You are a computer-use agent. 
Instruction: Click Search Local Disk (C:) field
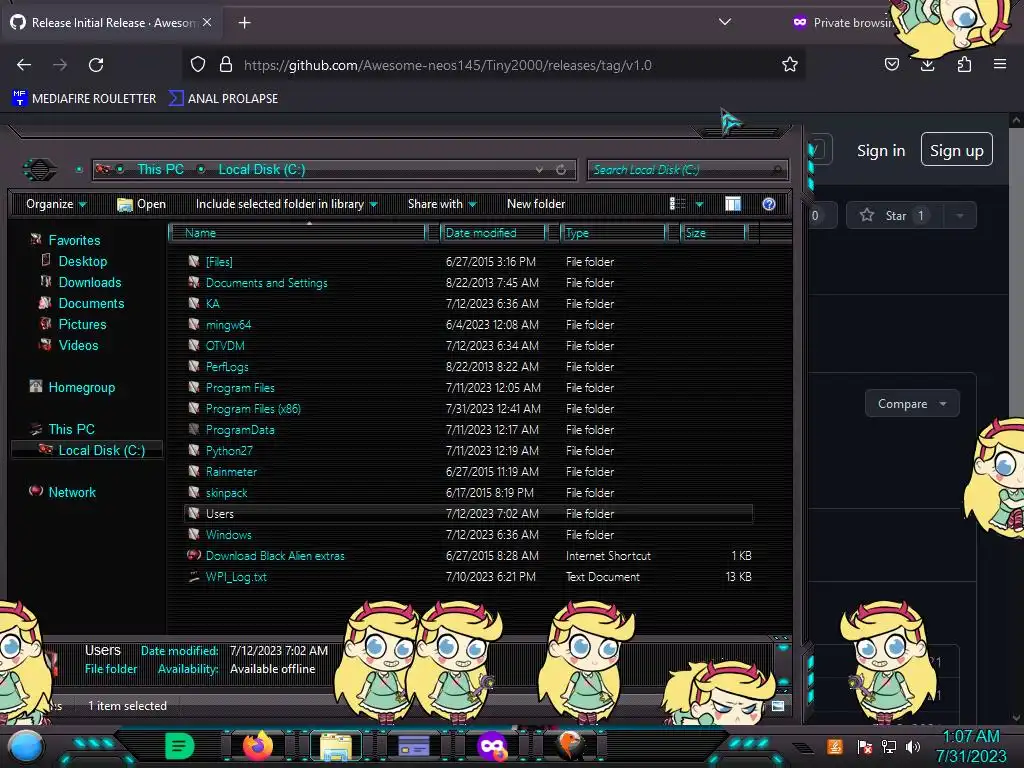point(687,170)
